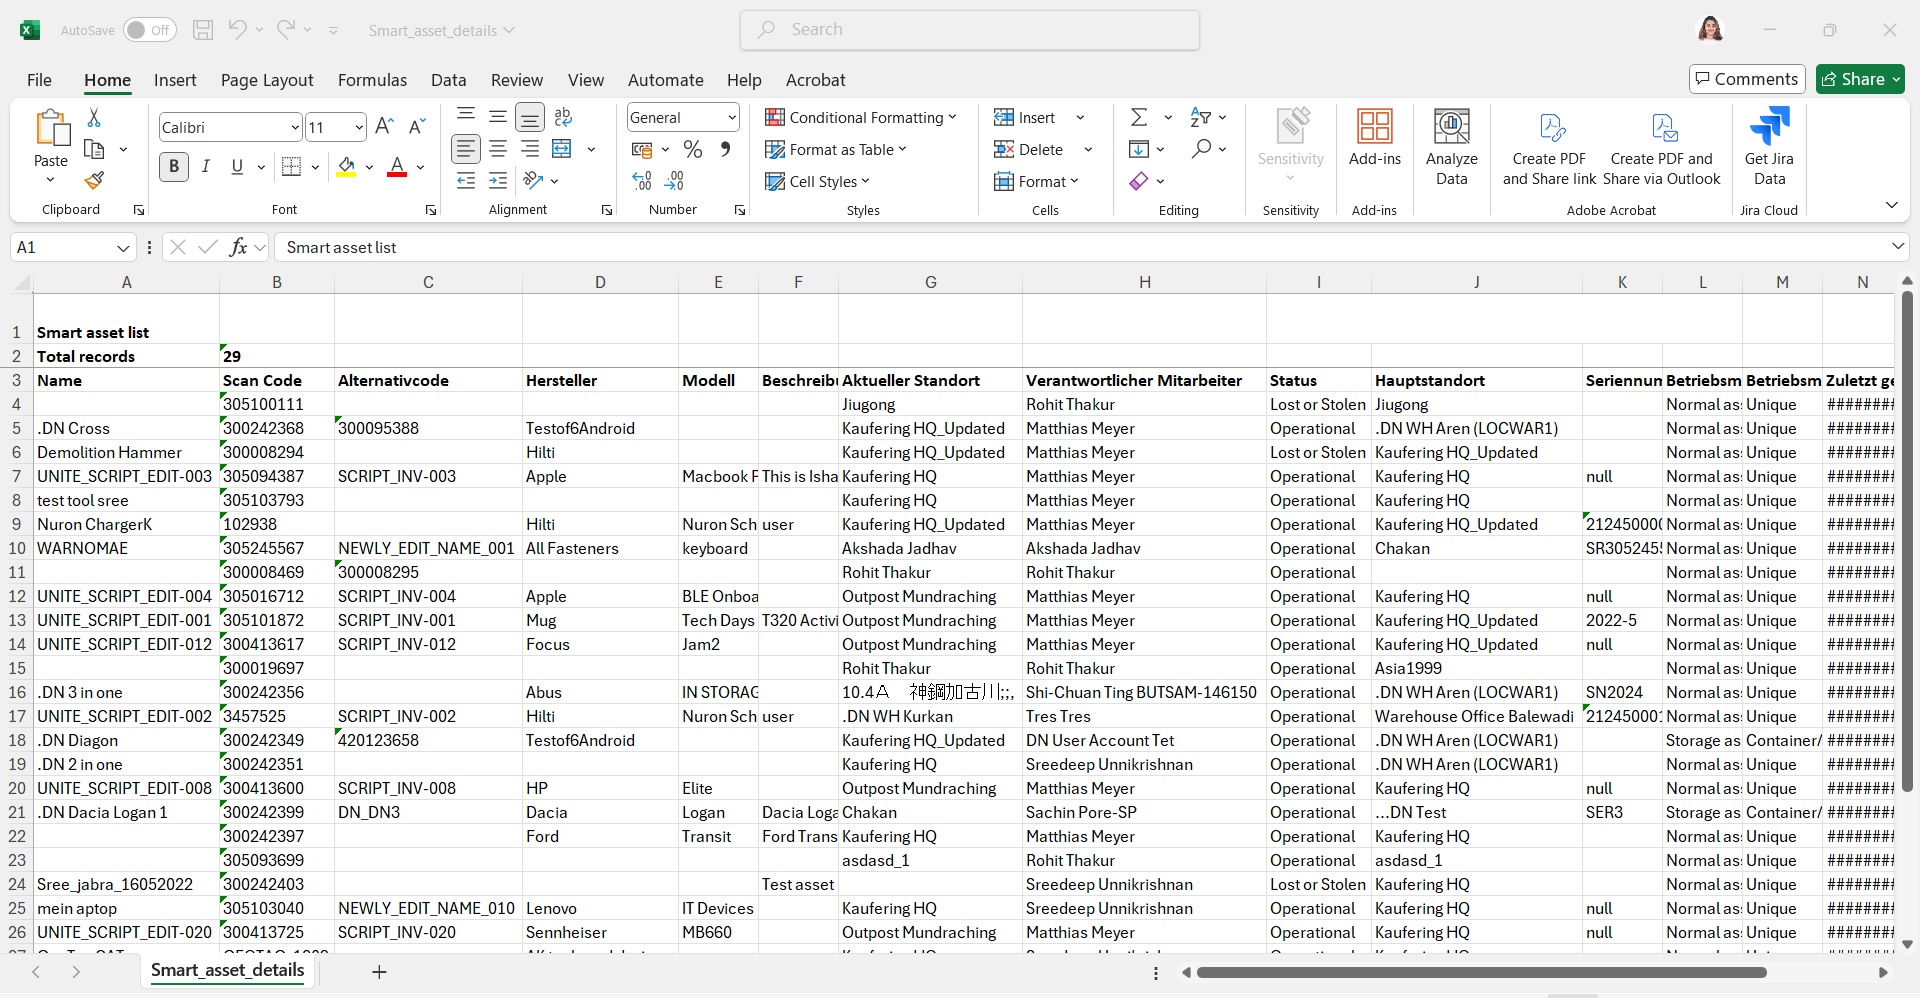Screen dimensions: 1920x998
Task: Click the AutoSum sigma icon
Action: click(1139, 118)
